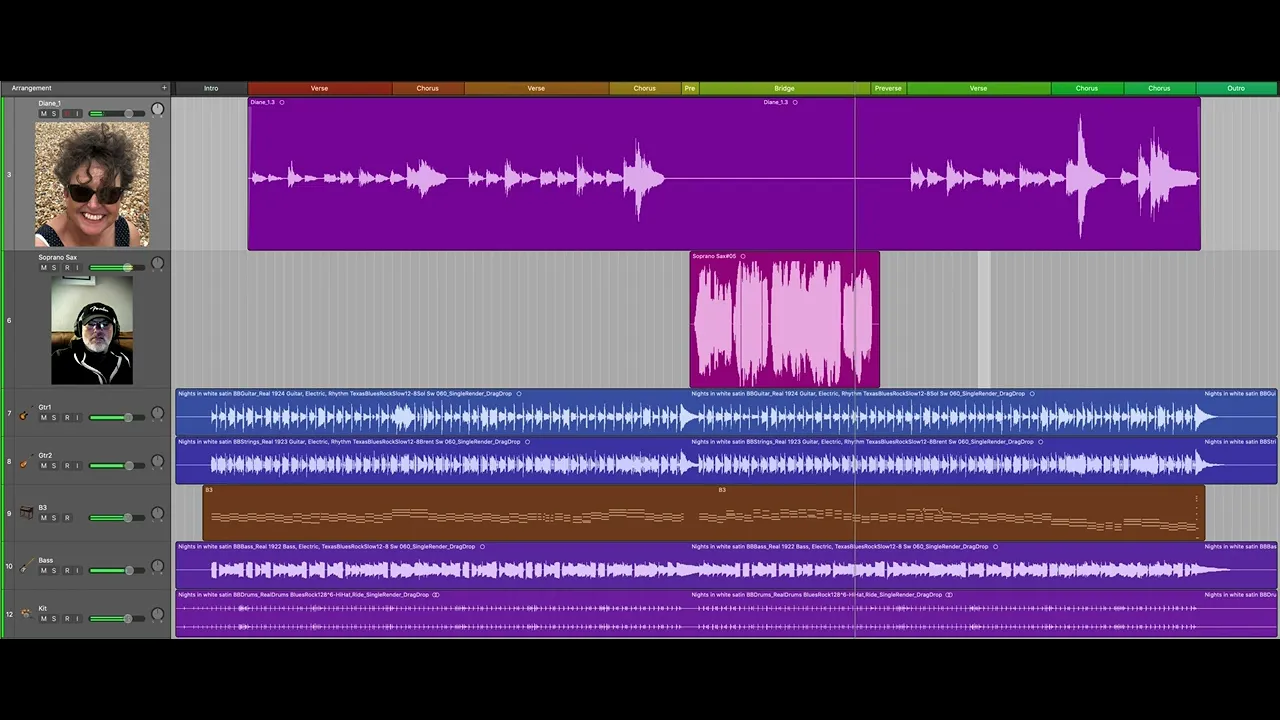Record-enable the Soprano Sax track

click(x=67, y=268)
